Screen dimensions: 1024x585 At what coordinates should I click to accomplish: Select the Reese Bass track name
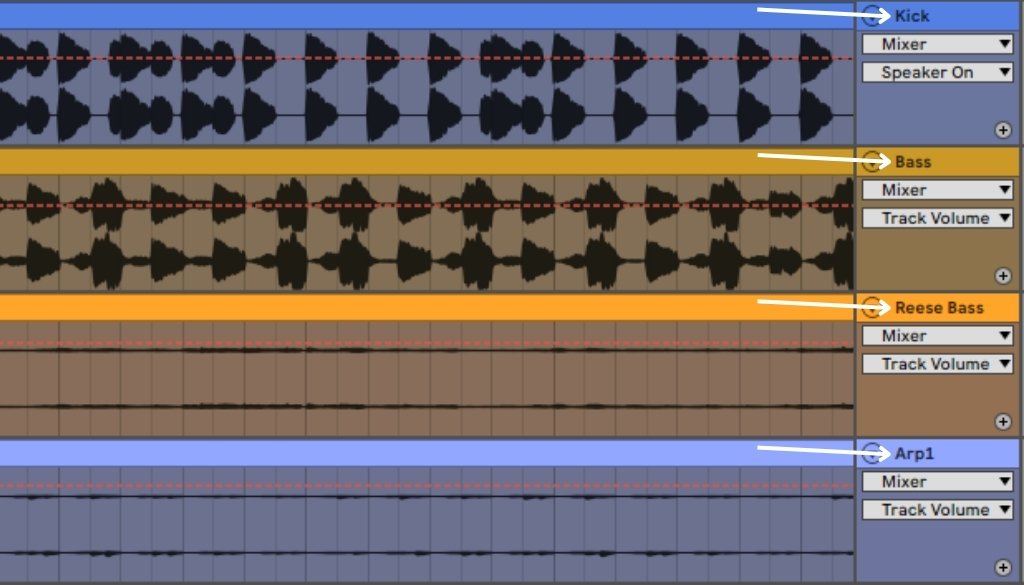(939, 307)
